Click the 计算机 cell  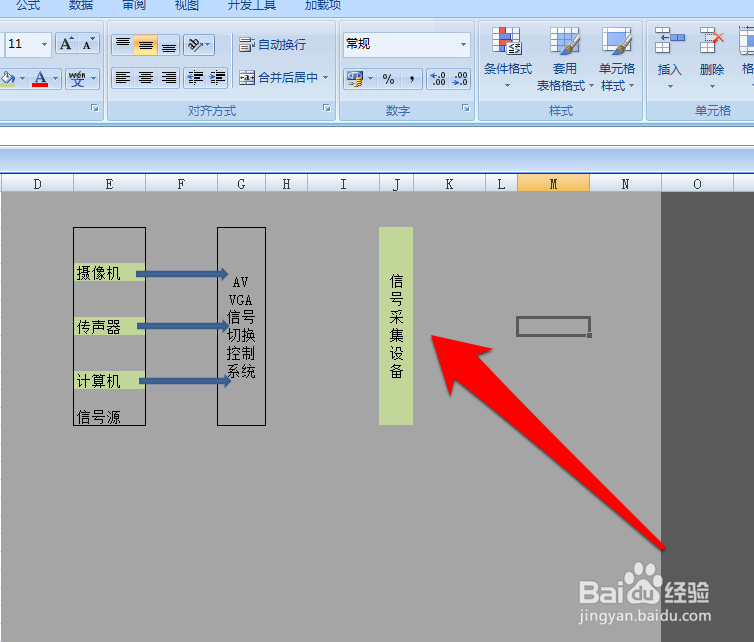point(109,380)
